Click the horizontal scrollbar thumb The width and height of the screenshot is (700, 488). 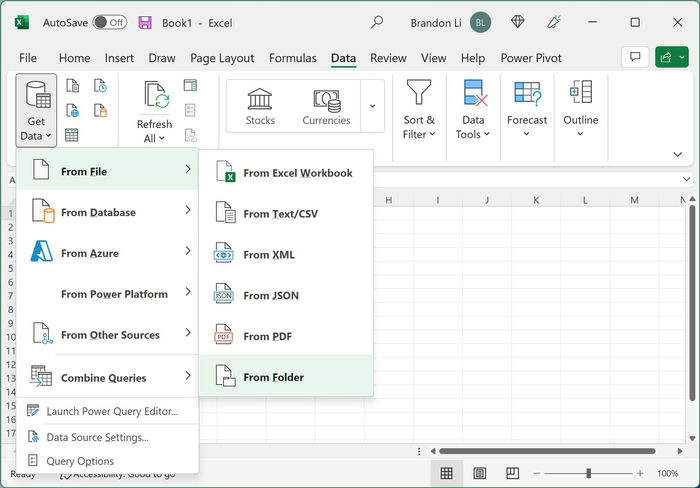pyautogui.click(x=547, y=451)
